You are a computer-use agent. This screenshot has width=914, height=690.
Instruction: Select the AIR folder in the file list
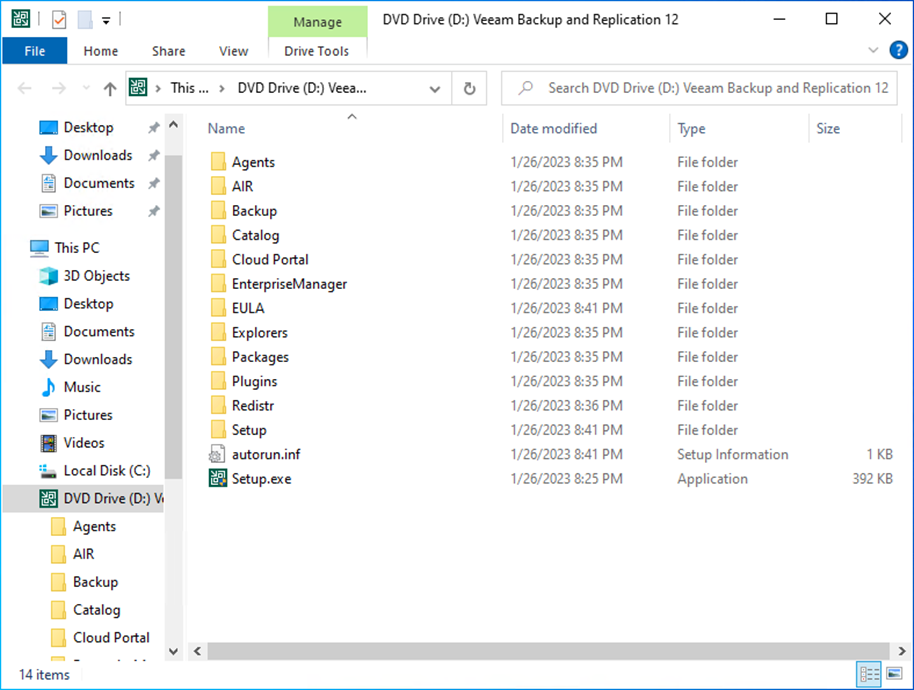[242, 186]
